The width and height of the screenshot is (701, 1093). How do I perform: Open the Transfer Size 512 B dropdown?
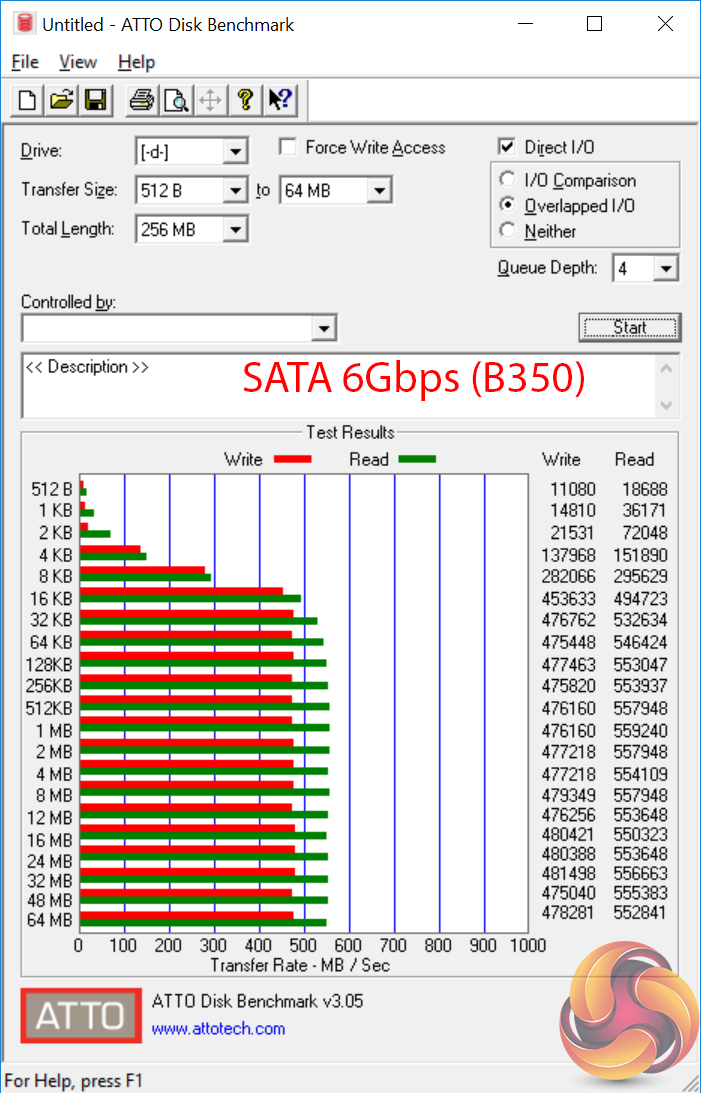[235, 190]
